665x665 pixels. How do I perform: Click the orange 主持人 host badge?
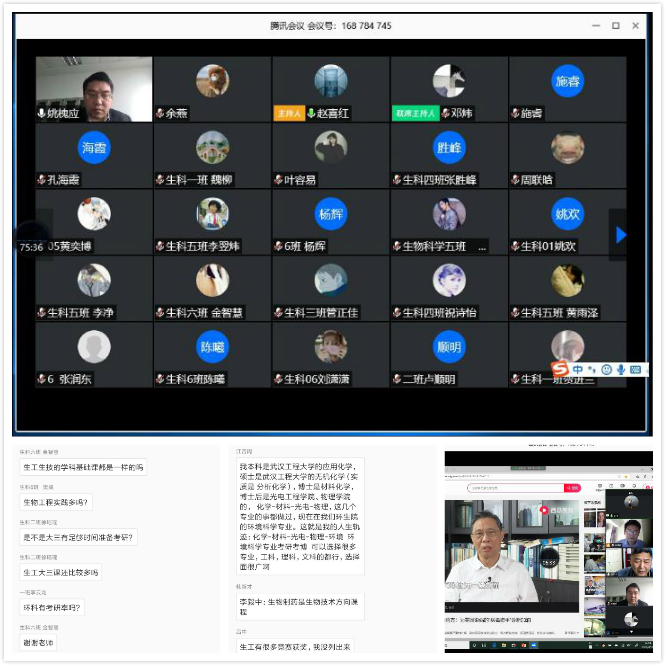click(x=288, y=114)
